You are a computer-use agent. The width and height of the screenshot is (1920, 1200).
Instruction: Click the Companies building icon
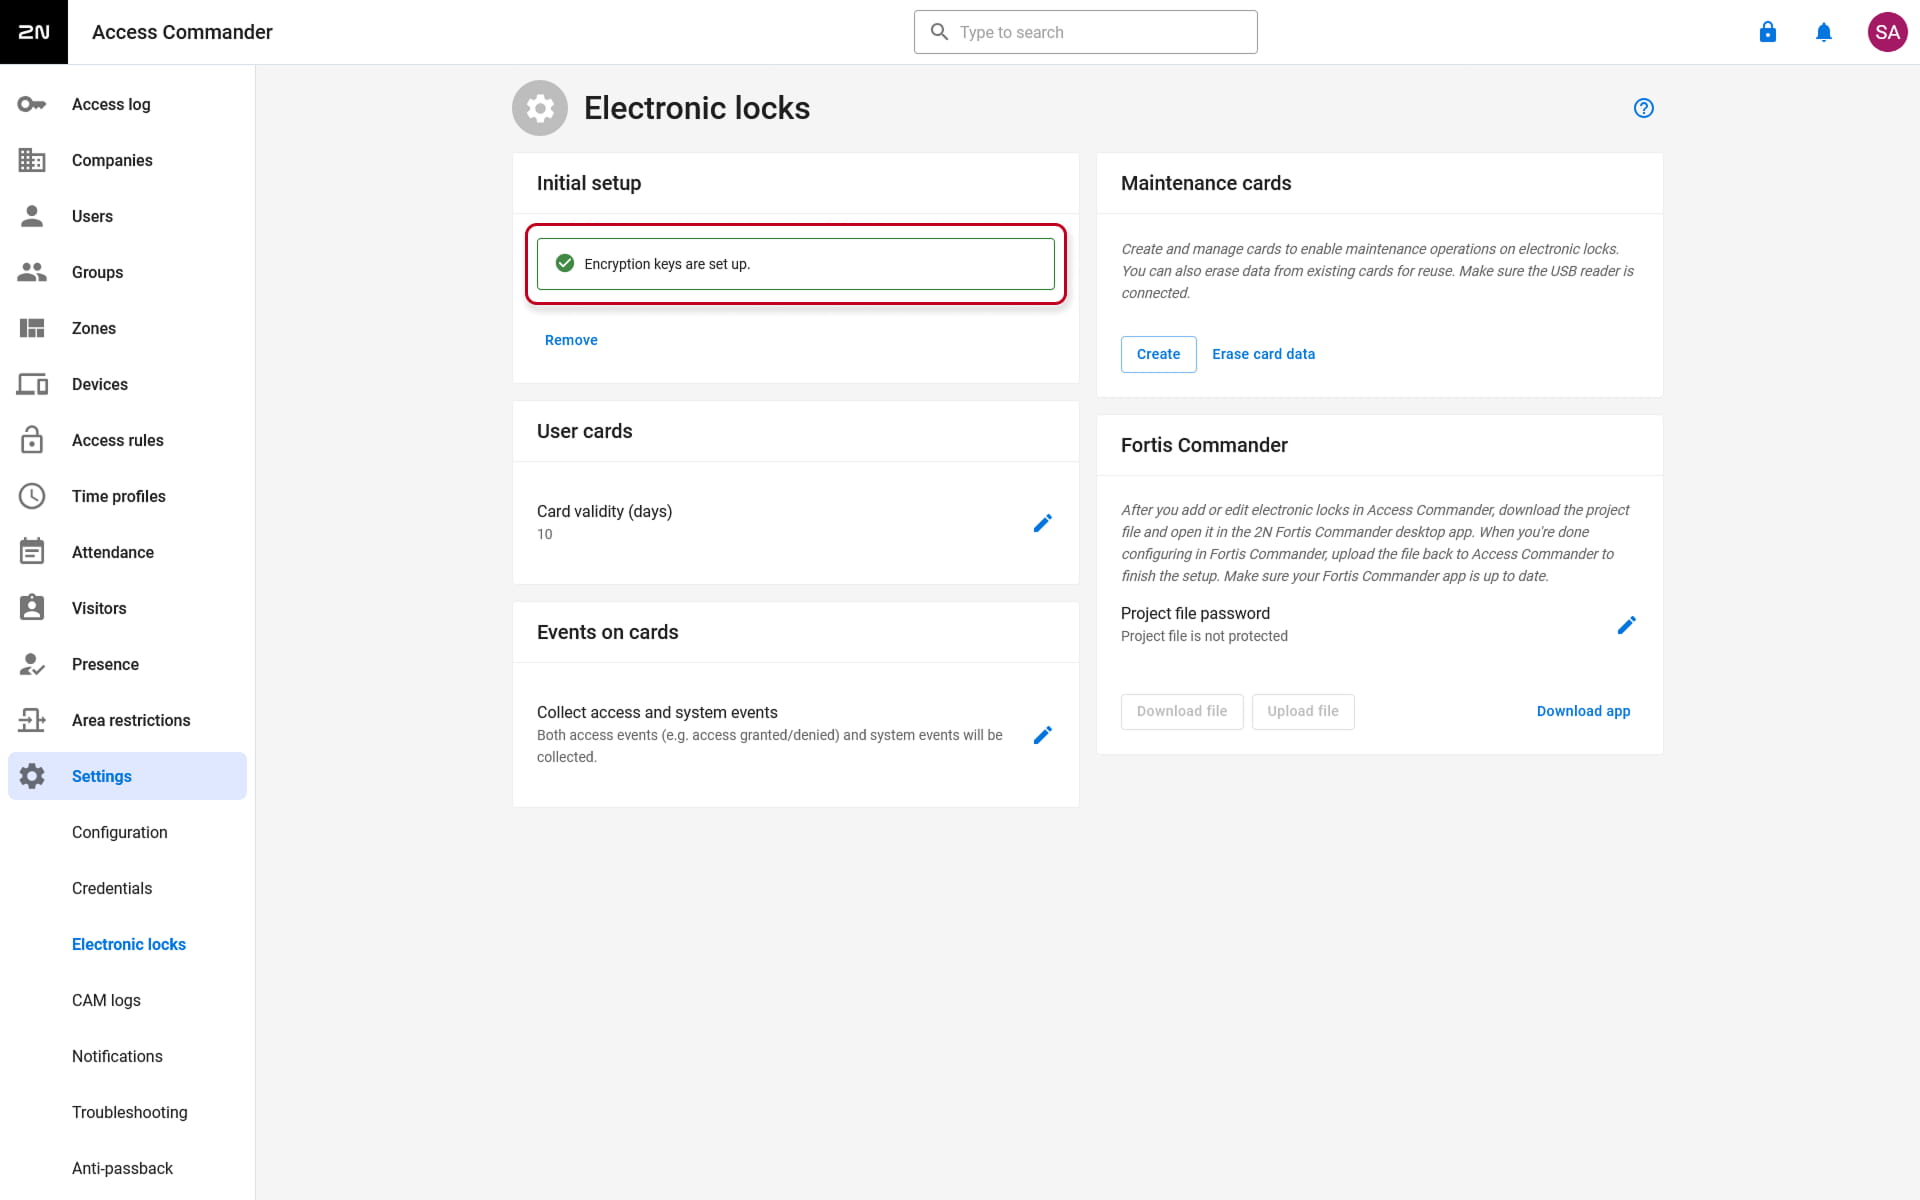click(x=32, y=160)
